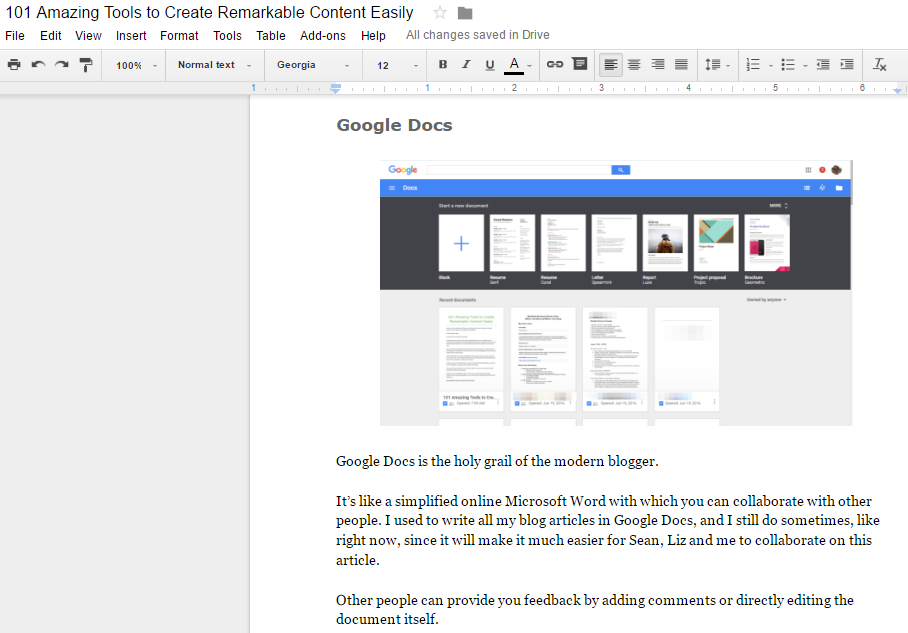Image resolution: width=908 pixels, height=633 pixels.
Task: Open the Help menu
Action: click(x=374, y=36)
